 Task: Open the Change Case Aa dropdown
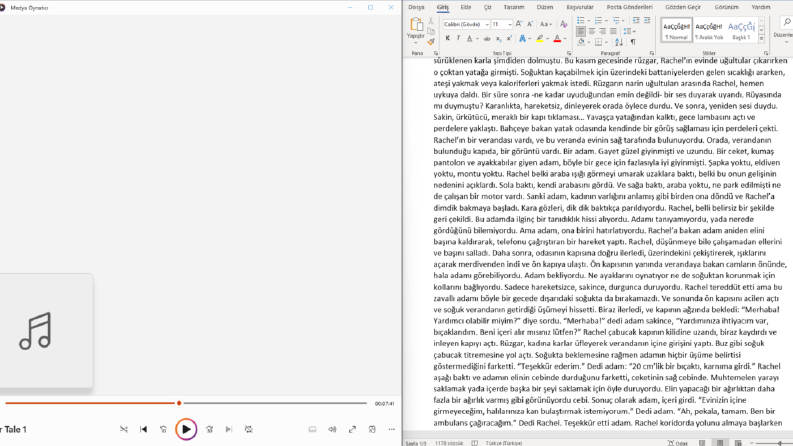click(546, 24)
